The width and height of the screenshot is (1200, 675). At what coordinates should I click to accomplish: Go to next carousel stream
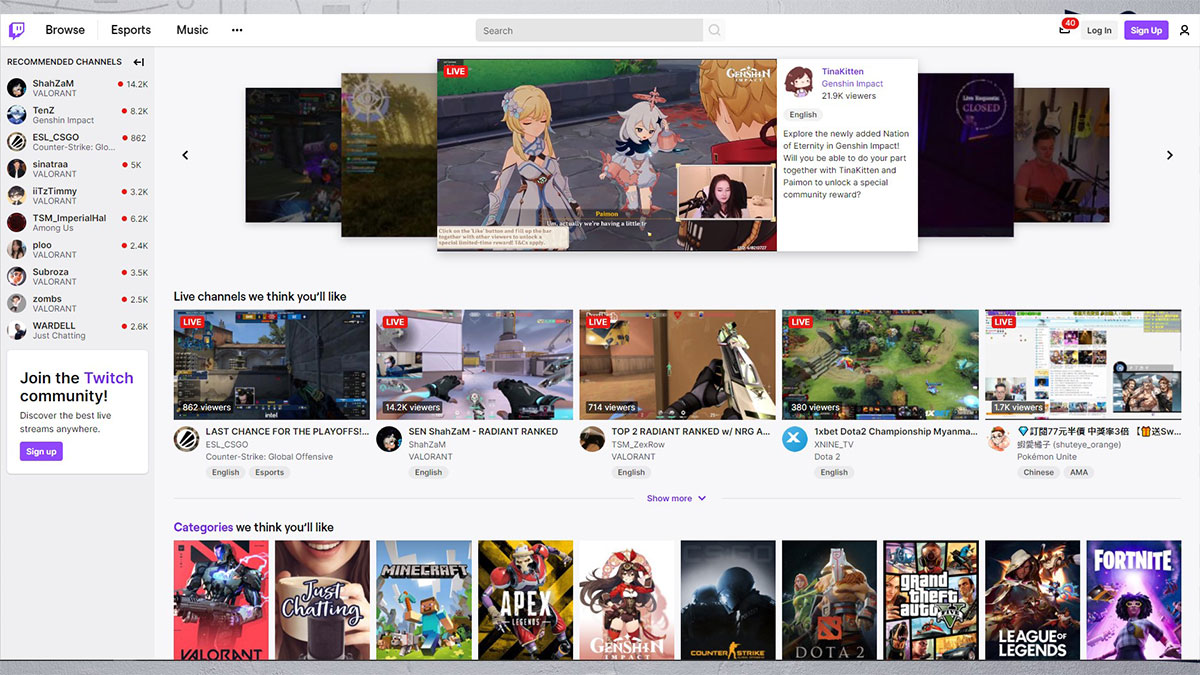(x=1170, y=155)
